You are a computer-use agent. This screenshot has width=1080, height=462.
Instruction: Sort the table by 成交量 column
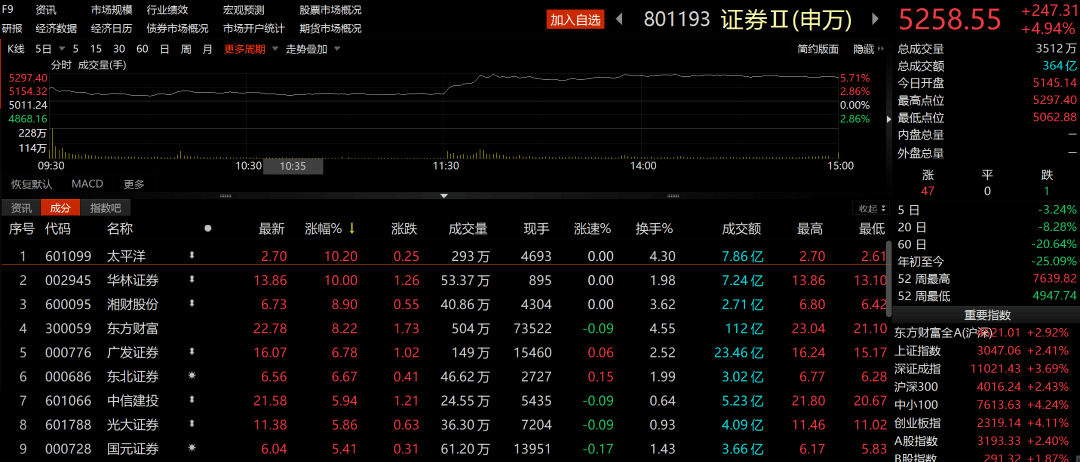pos(468,229)
